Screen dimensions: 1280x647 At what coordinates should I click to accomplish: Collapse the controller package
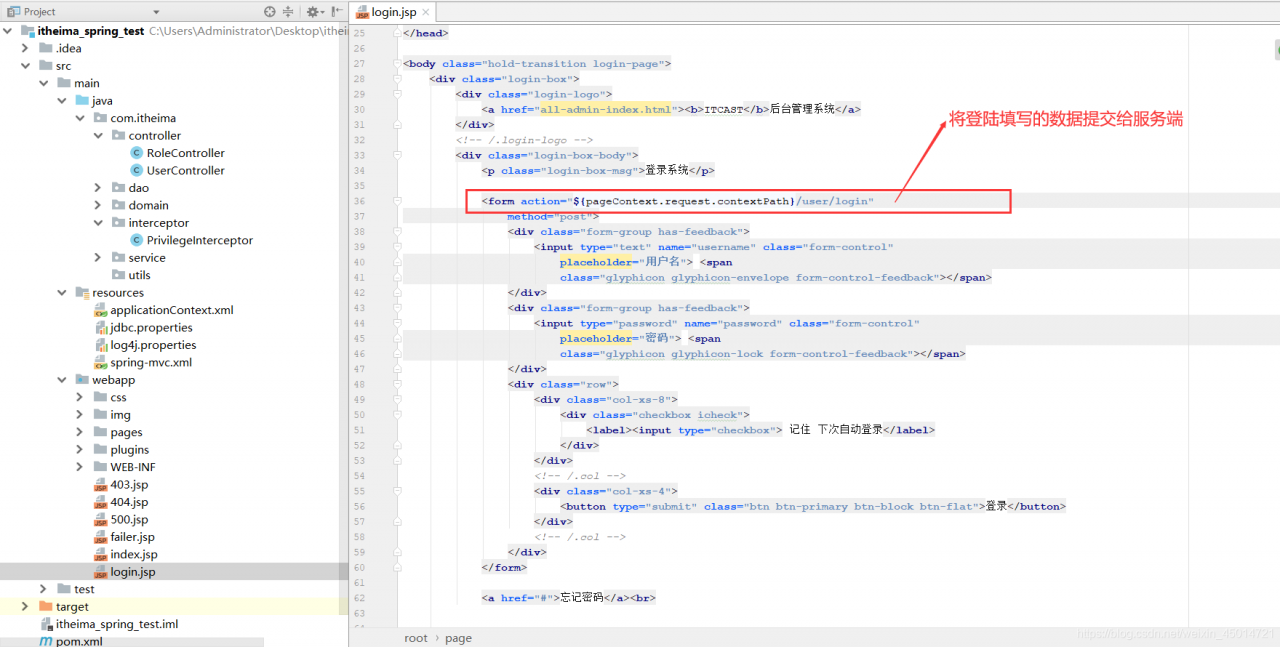(97, 136)
